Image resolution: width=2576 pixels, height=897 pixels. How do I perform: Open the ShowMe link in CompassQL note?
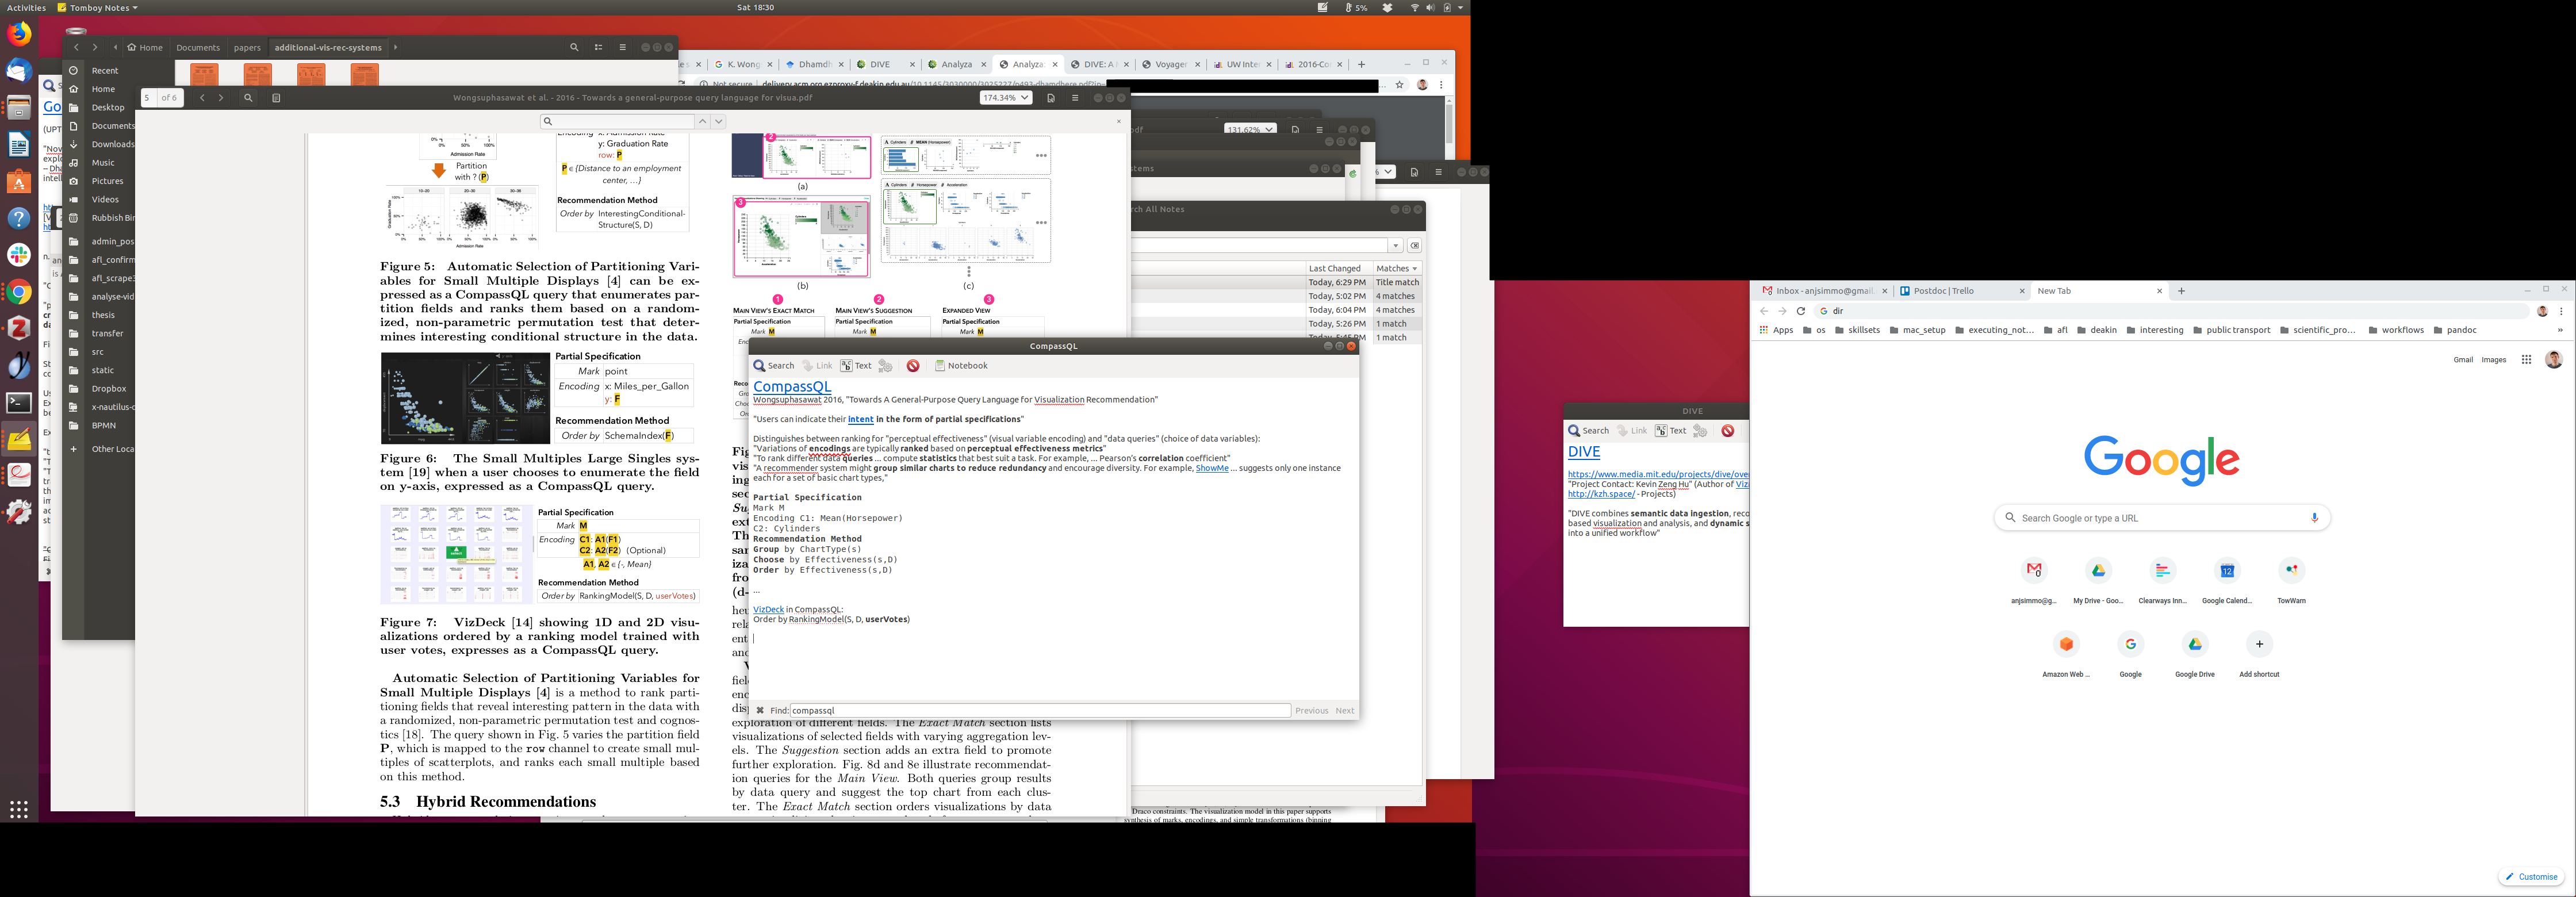click(1211, 468)
